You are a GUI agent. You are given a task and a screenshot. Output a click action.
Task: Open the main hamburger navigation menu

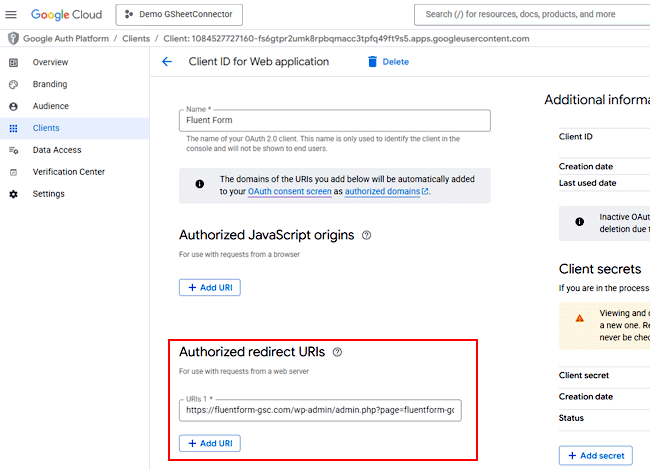(12, 15)
